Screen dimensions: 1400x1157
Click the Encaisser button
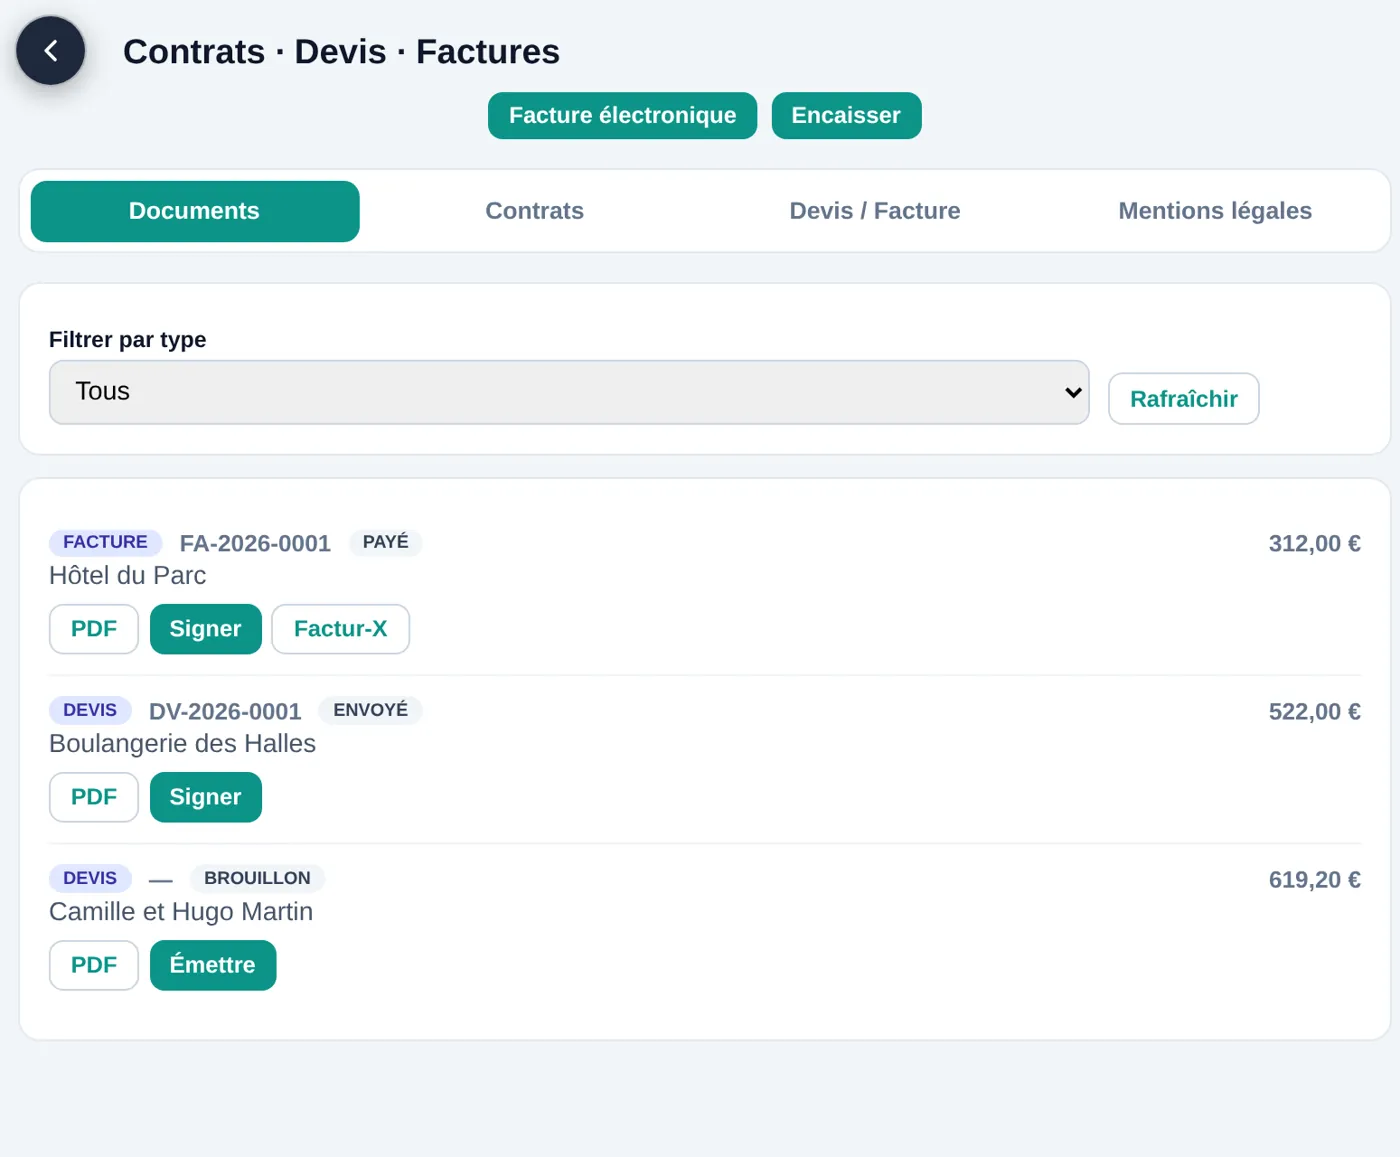point(846,116)
